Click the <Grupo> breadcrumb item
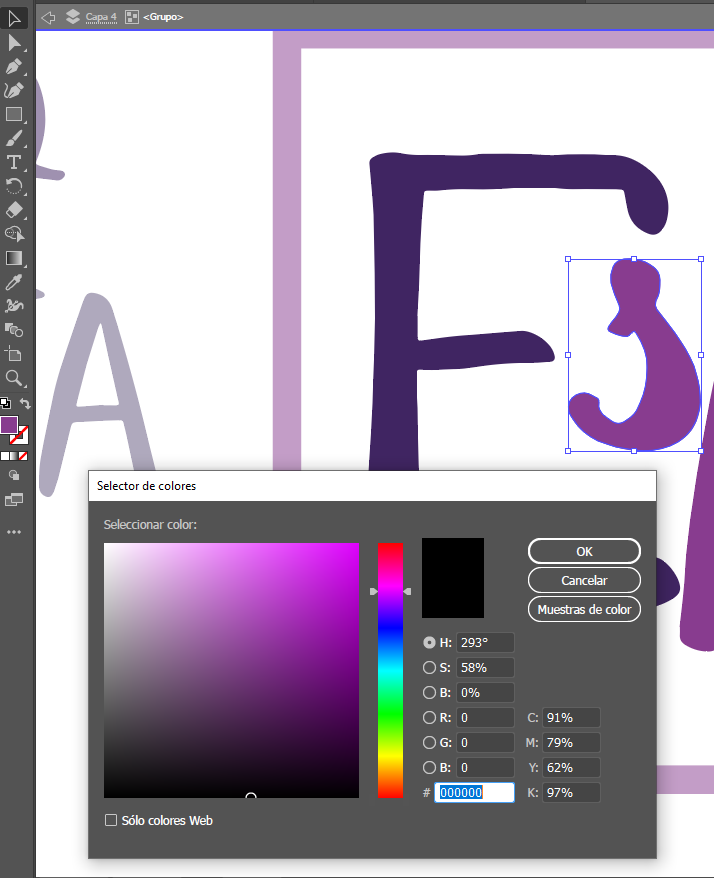This screenshot has width=714, height=878. [162, 17]
